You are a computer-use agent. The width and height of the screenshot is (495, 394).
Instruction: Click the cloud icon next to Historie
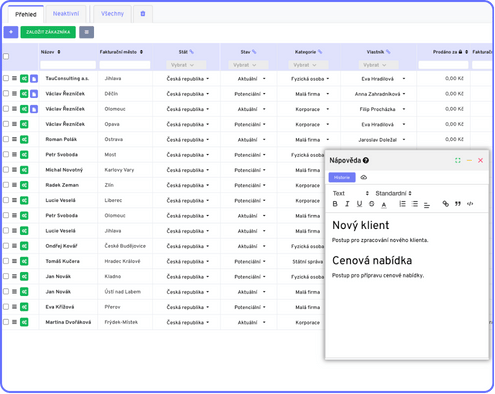(364, 177)
